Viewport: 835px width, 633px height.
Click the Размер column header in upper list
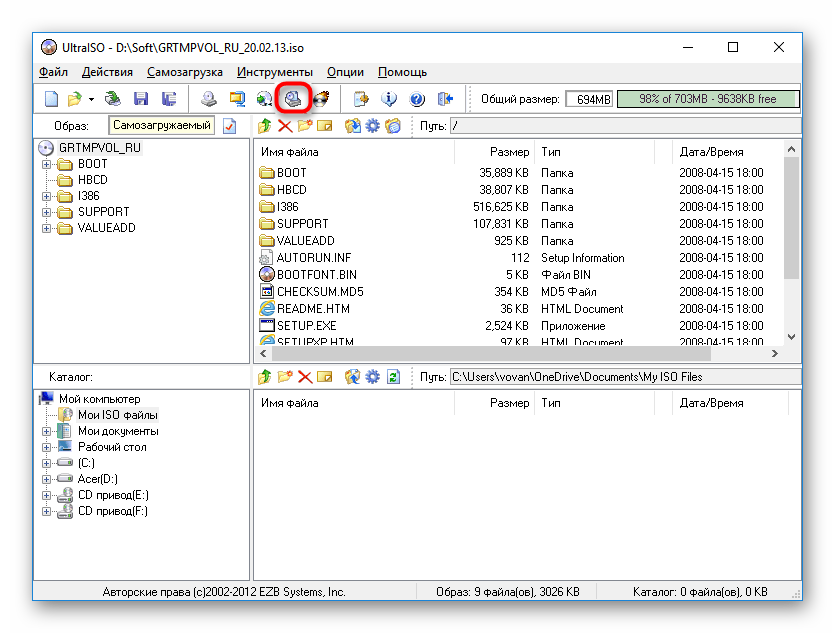click(x=509, y=152)
